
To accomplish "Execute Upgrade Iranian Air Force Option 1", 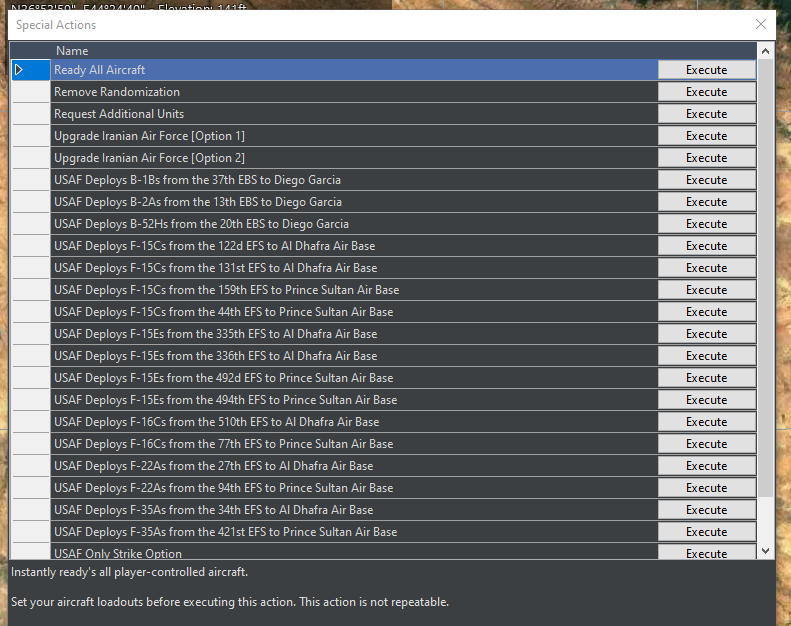I will (x=707, y=136).
